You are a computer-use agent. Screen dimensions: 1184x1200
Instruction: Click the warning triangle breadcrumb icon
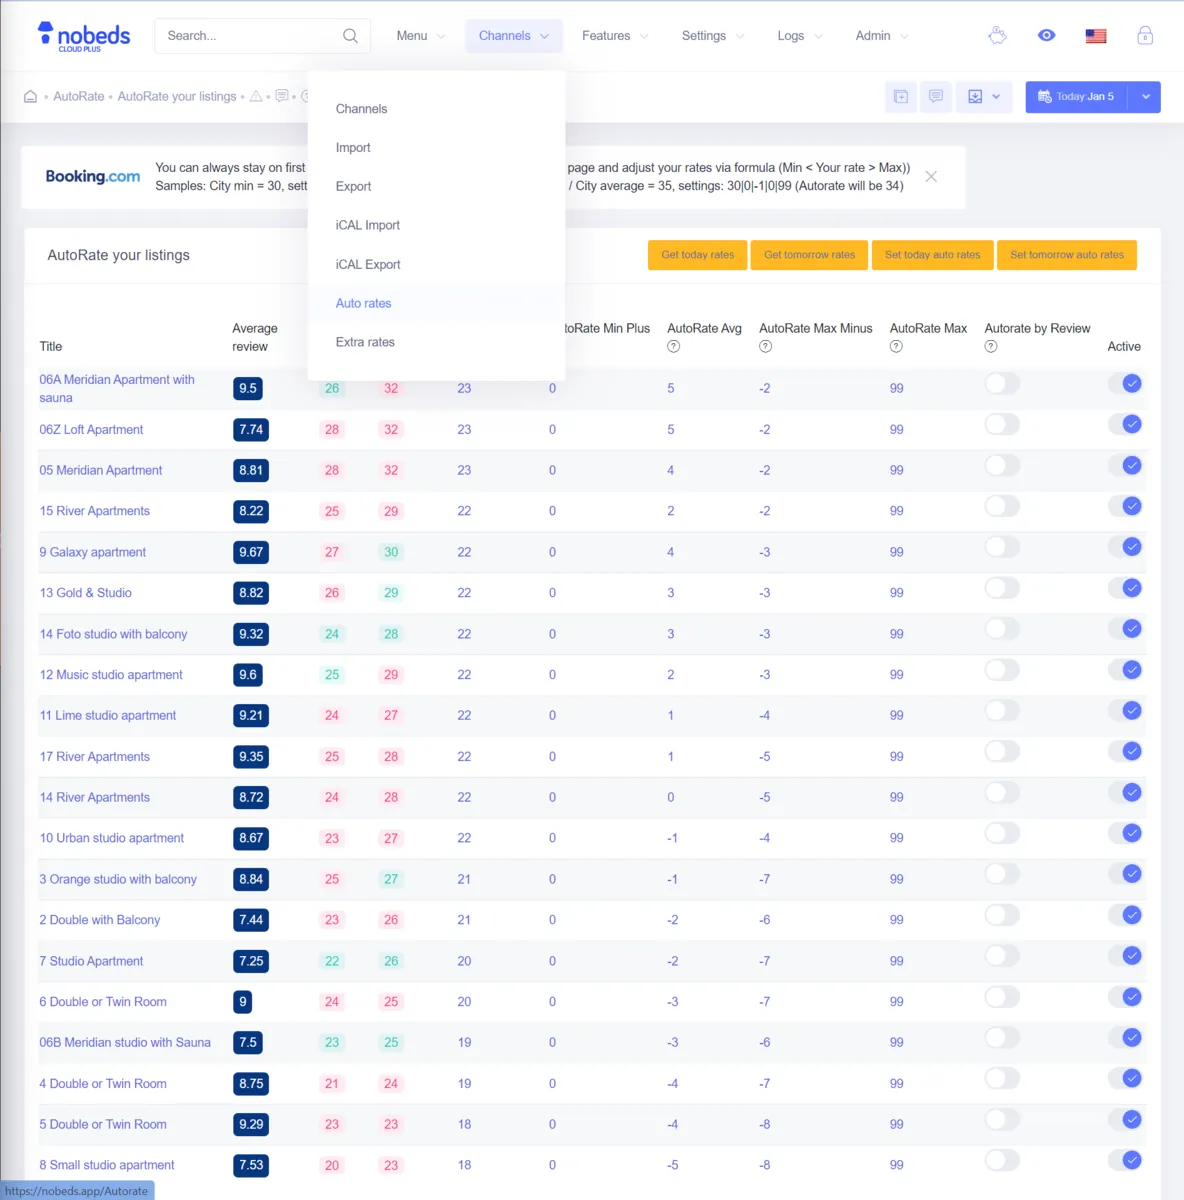click(256, 97)
